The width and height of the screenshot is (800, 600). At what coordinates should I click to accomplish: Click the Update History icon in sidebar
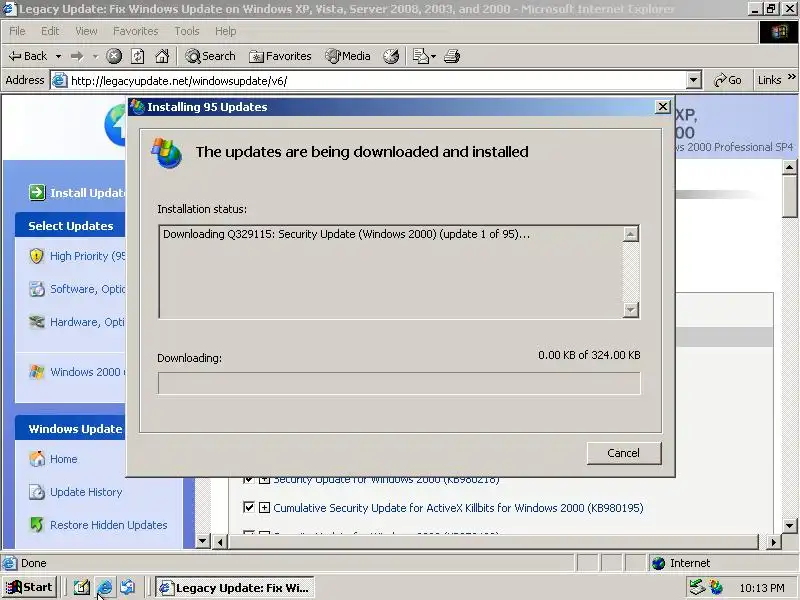coord(37,492)
